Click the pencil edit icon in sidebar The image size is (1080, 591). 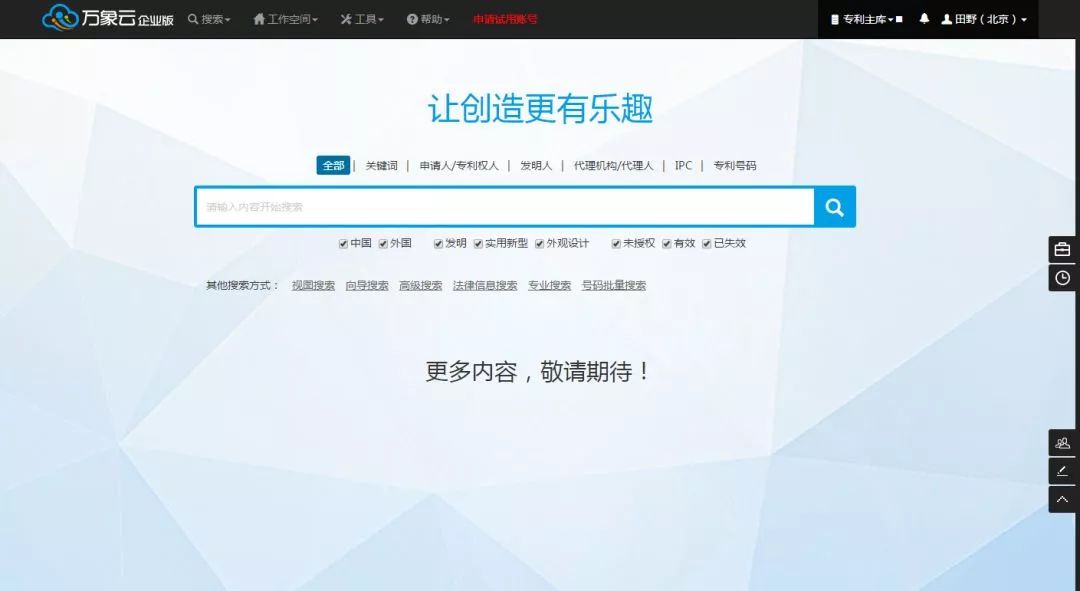pyautogui.click(x=1062, y=470)
